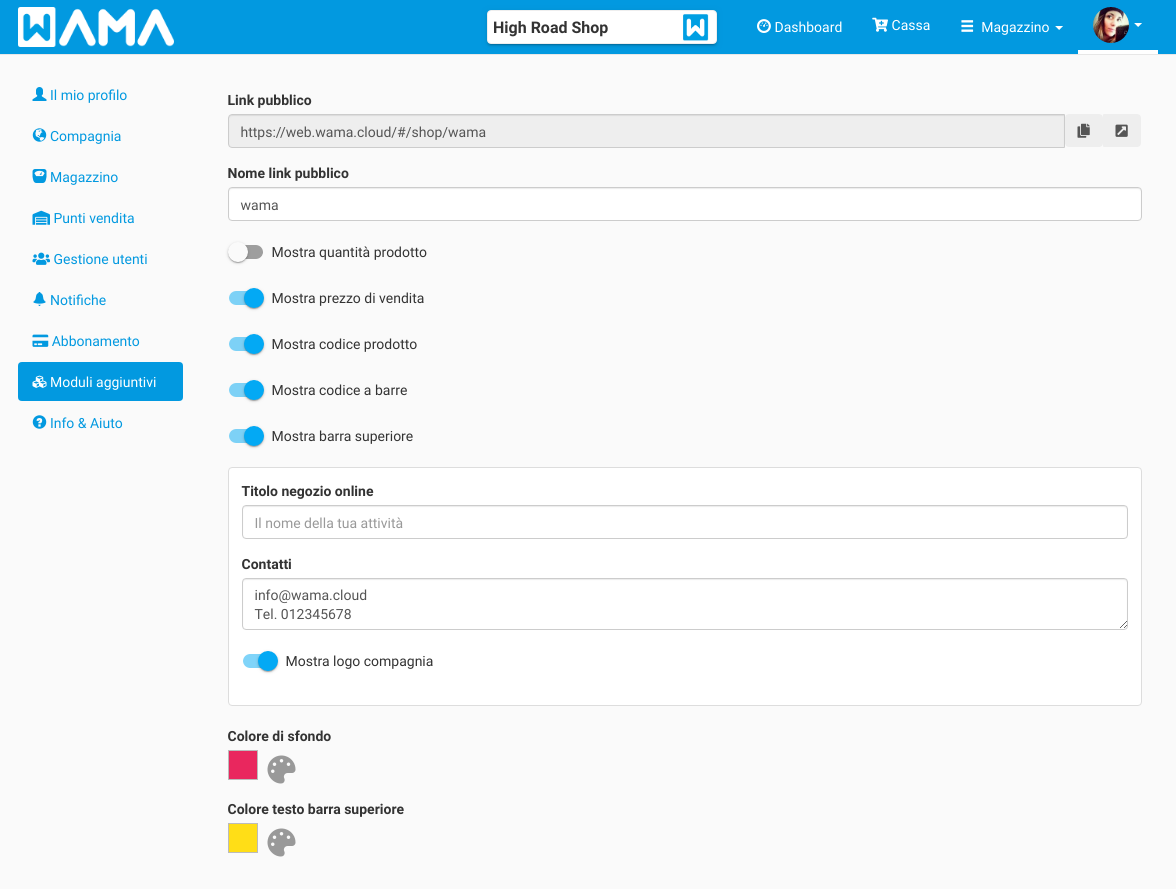Click the pink background color swatch
The image size is (1176, 889).
pos(243,765)
